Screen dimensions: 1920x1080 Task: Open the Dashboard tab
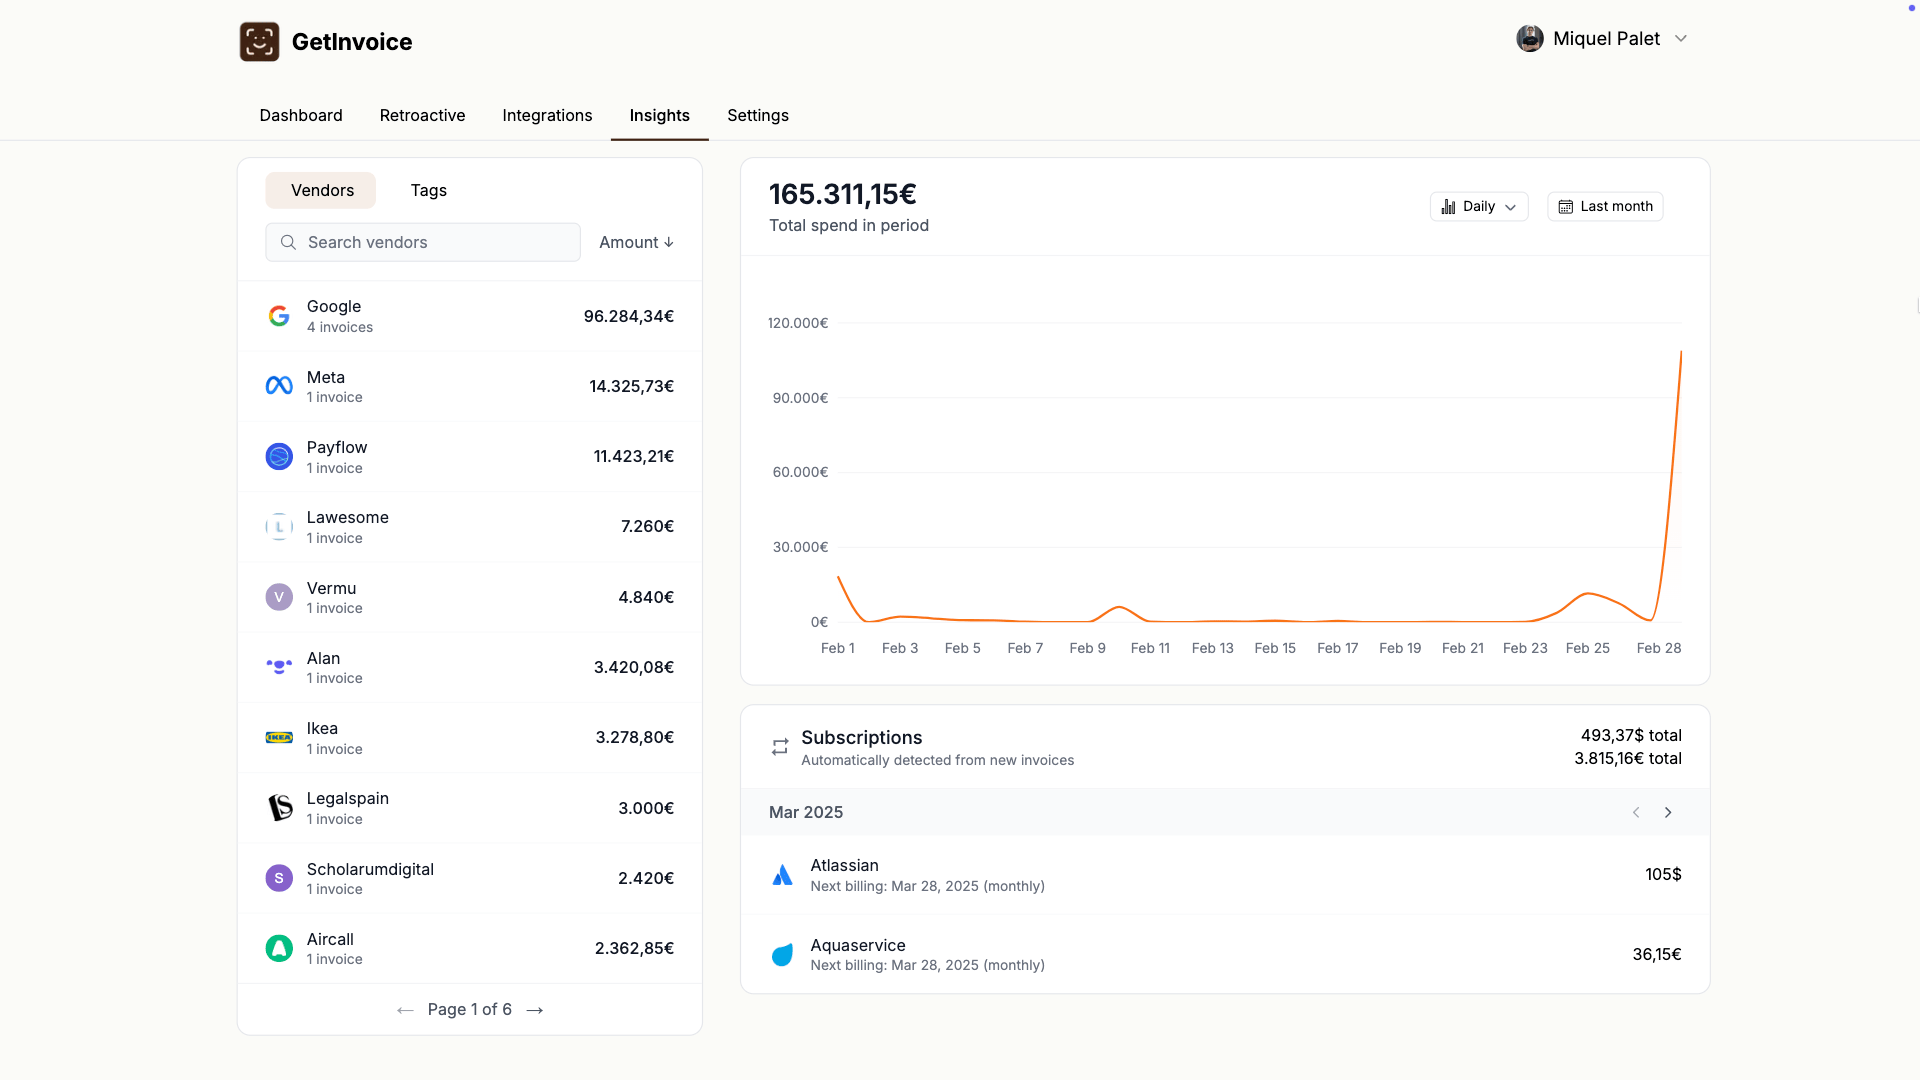(301, 115)
